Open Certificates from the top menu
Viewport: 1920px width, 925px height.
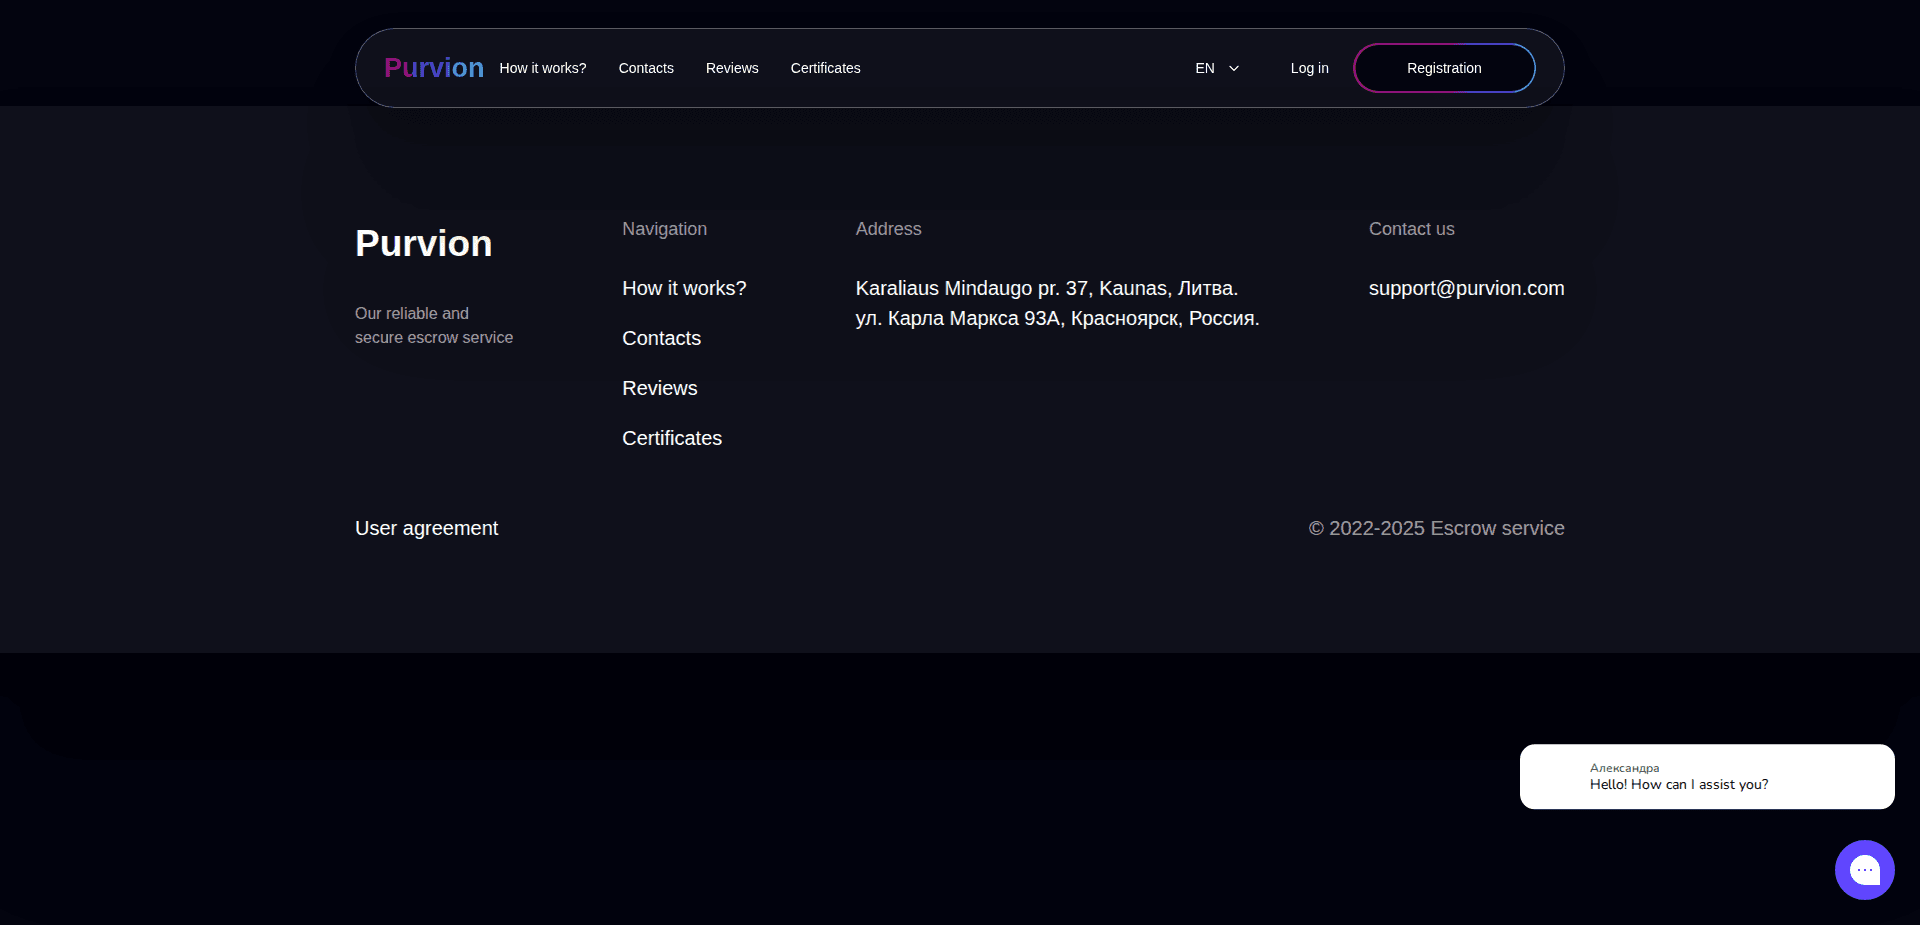point(825,68)
